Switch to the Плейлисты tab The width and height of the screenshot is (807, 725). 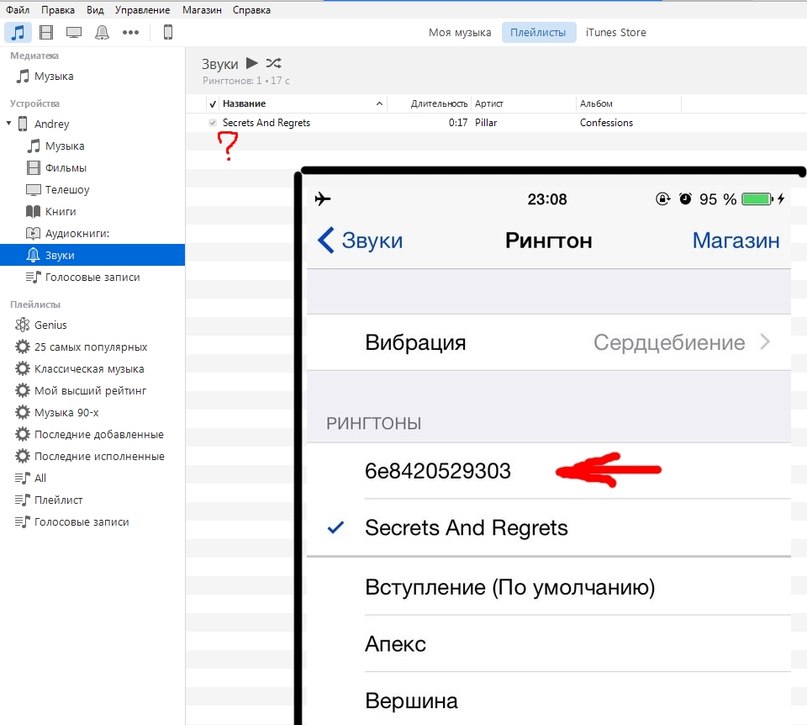[538, 32]
